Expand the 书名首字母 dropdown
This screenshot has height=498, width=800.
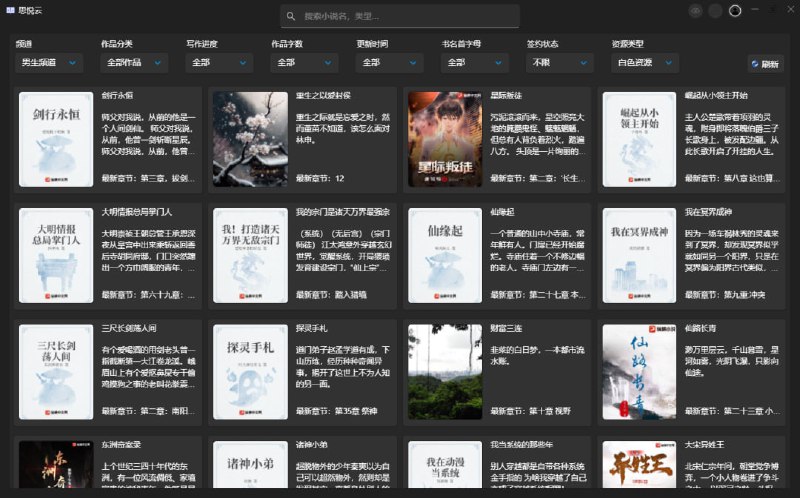475,63
